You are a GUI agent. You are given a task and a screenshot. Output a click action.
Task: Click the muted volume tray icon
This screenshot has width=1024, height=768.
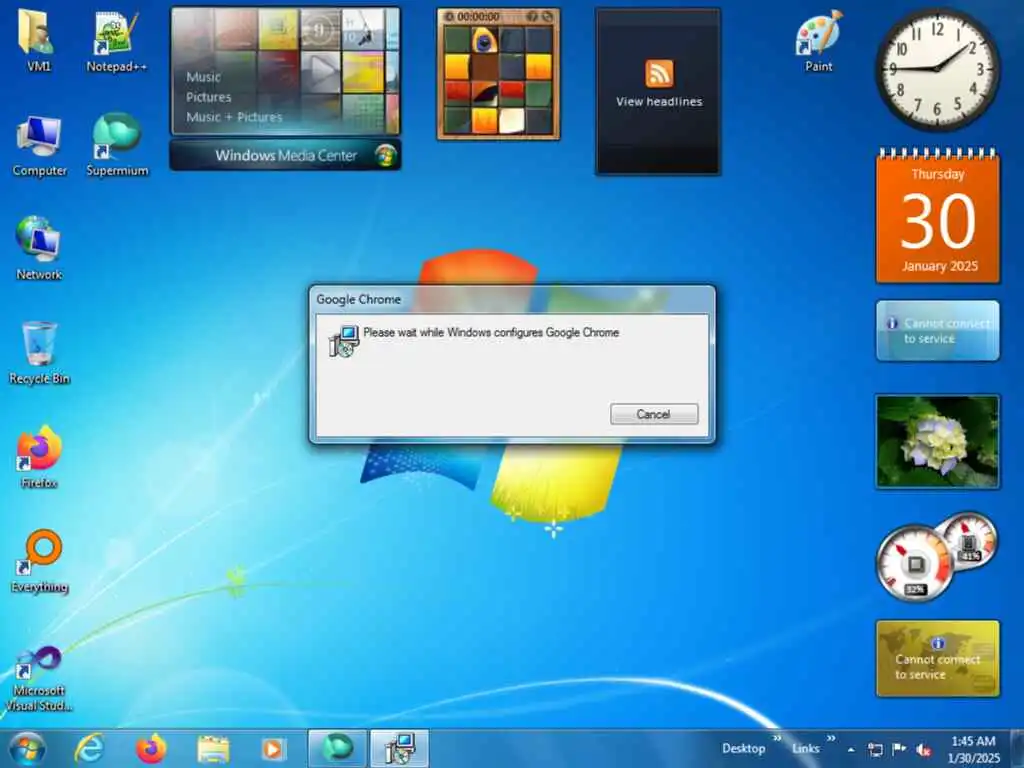pos(923,750)
